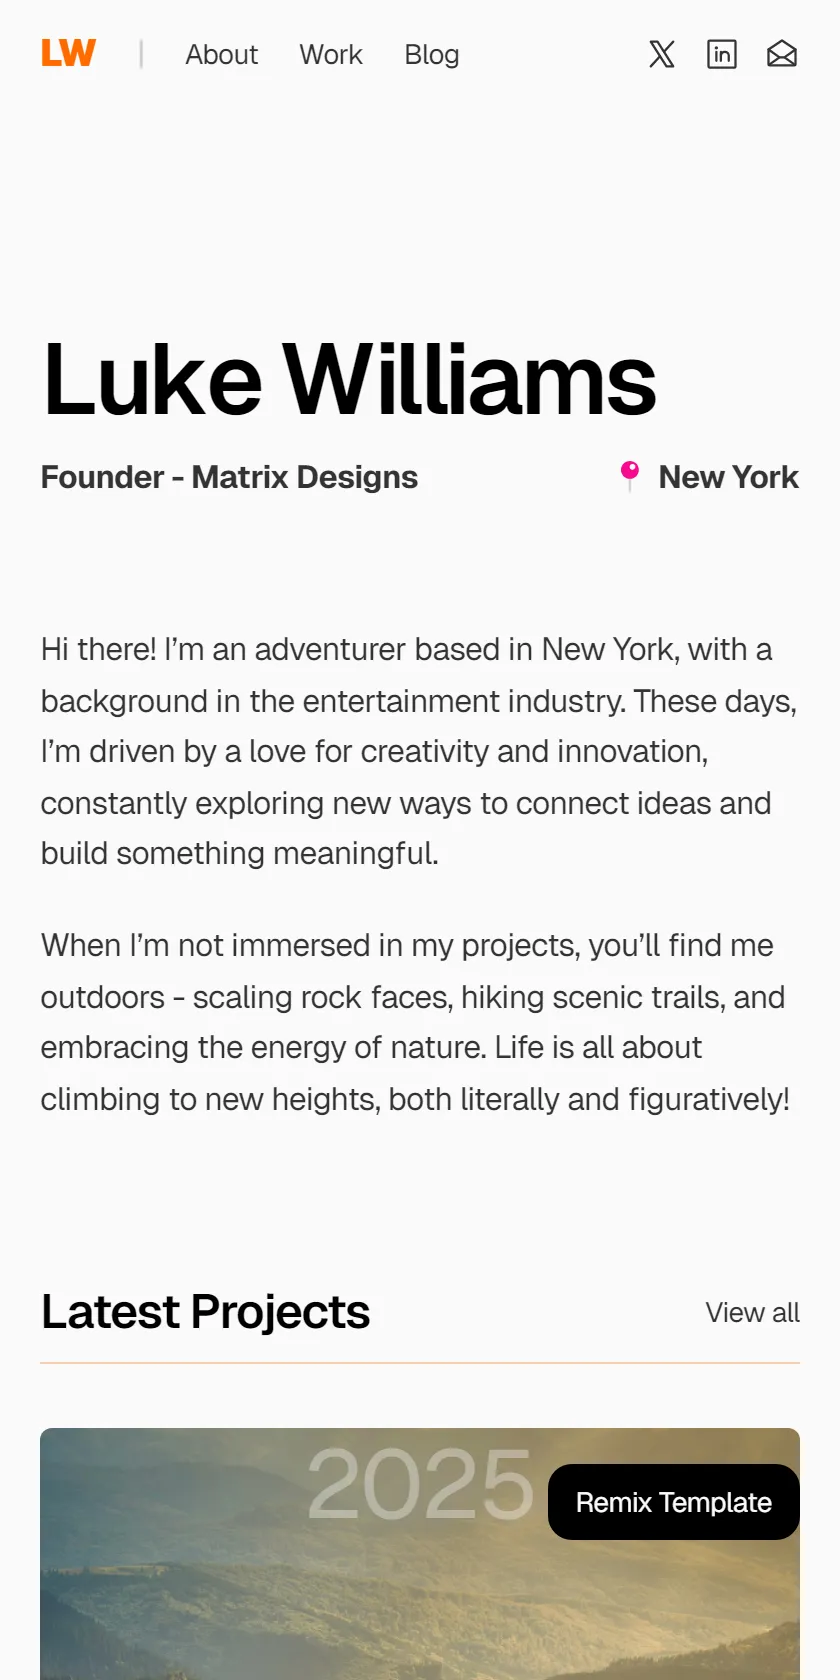Viewport: 840px width, 1680px height.
Task: Open the LinkedIn icon in header
Action: [x=722, y=54]
